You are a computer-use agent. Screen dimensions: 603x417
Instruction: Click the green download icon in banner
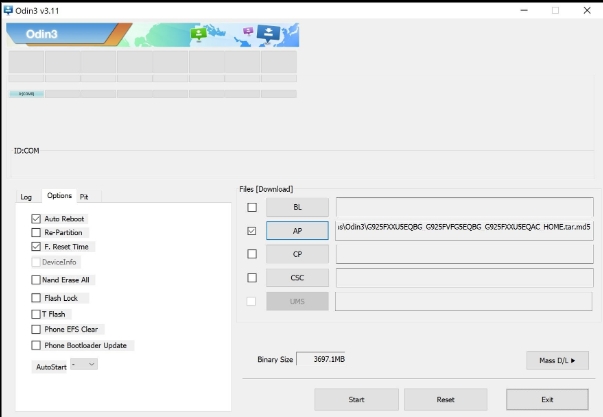(x=198, y=34)
